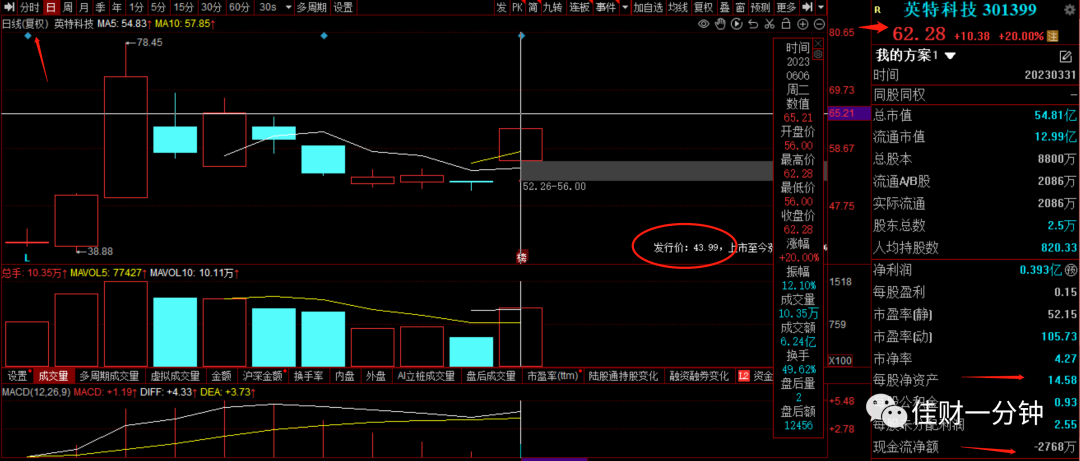
Task: Click the eye visibility icon above chart
Action: click(704, 24)
